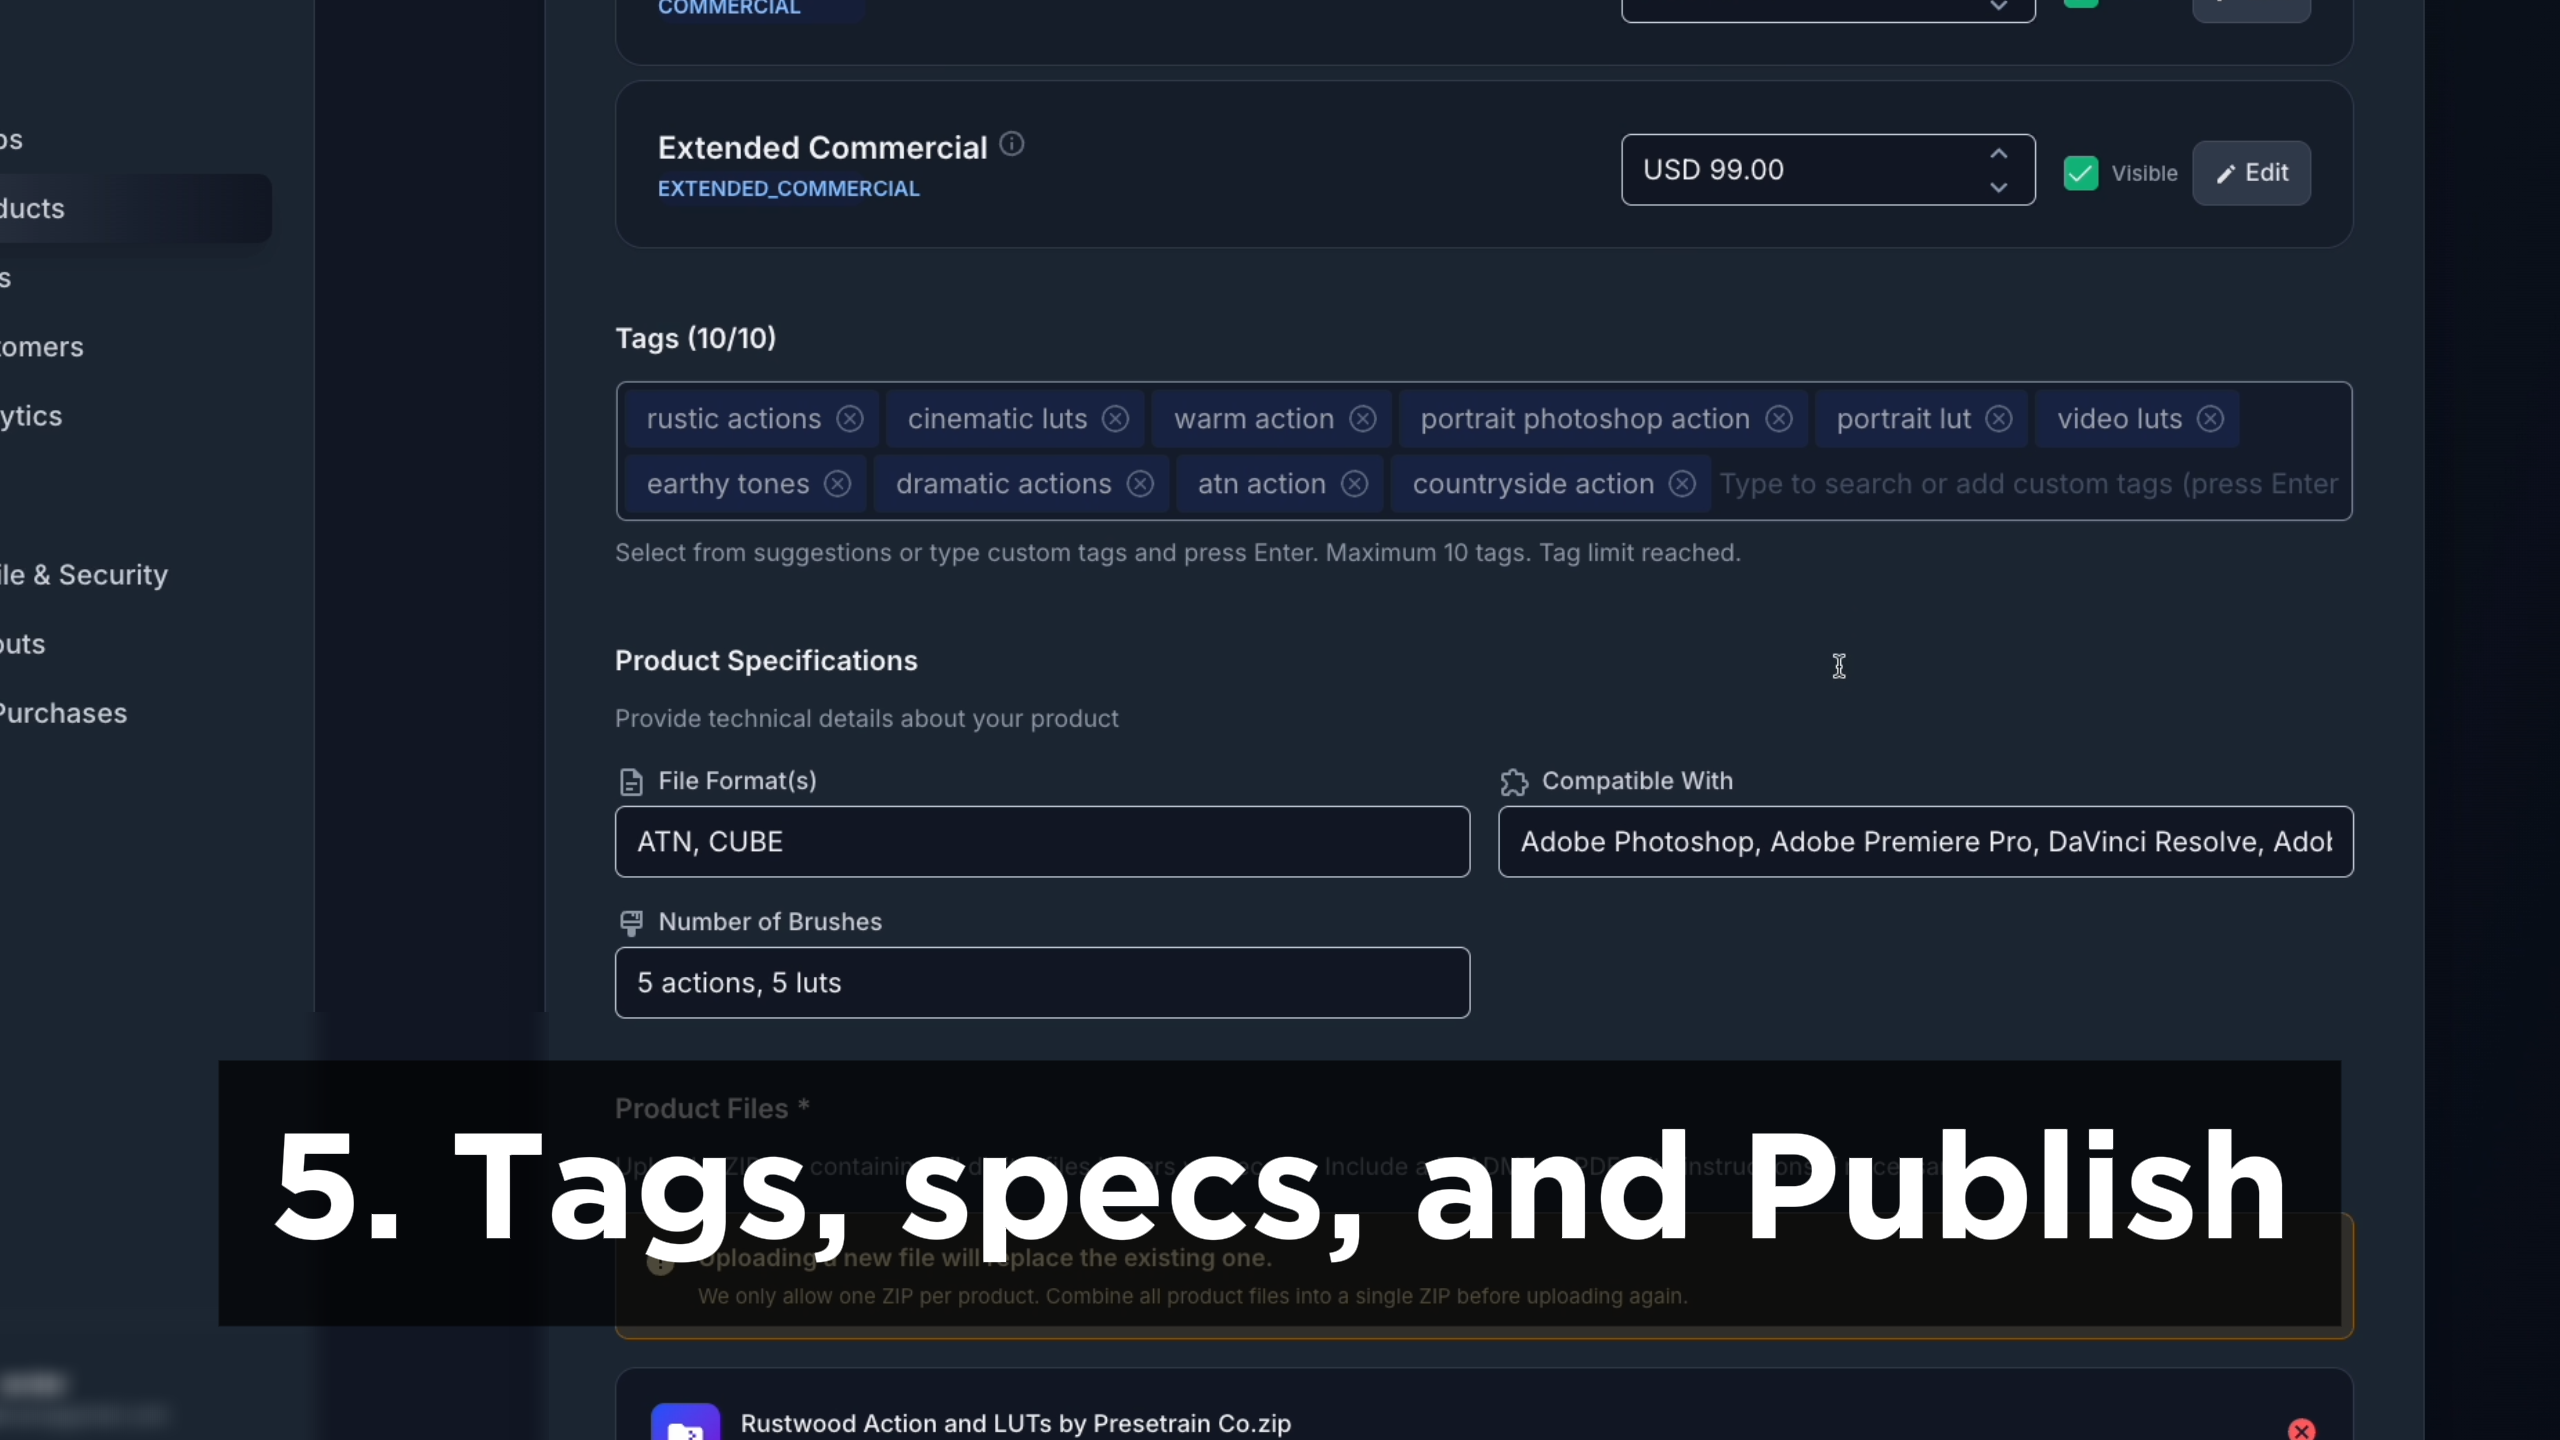Remove the 'video luts' tag

(2211, 419)
